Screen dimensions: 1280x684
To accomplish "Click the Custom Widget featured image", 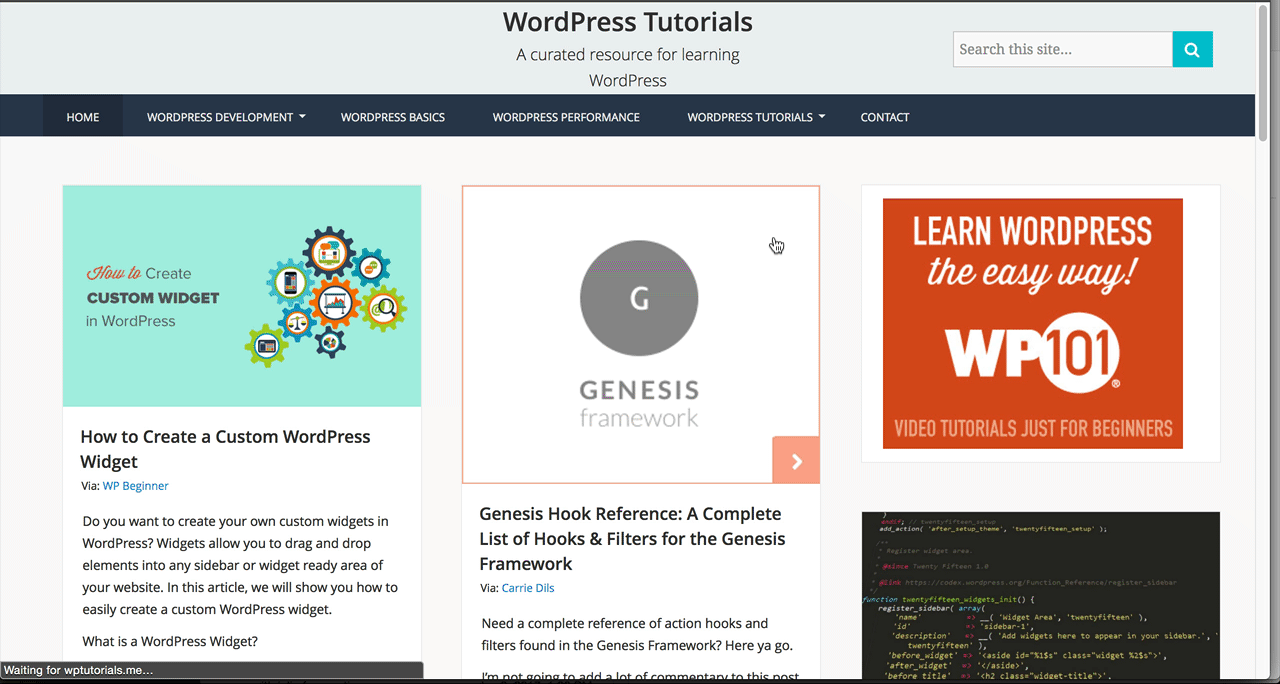I will click(x=242, y=296).
